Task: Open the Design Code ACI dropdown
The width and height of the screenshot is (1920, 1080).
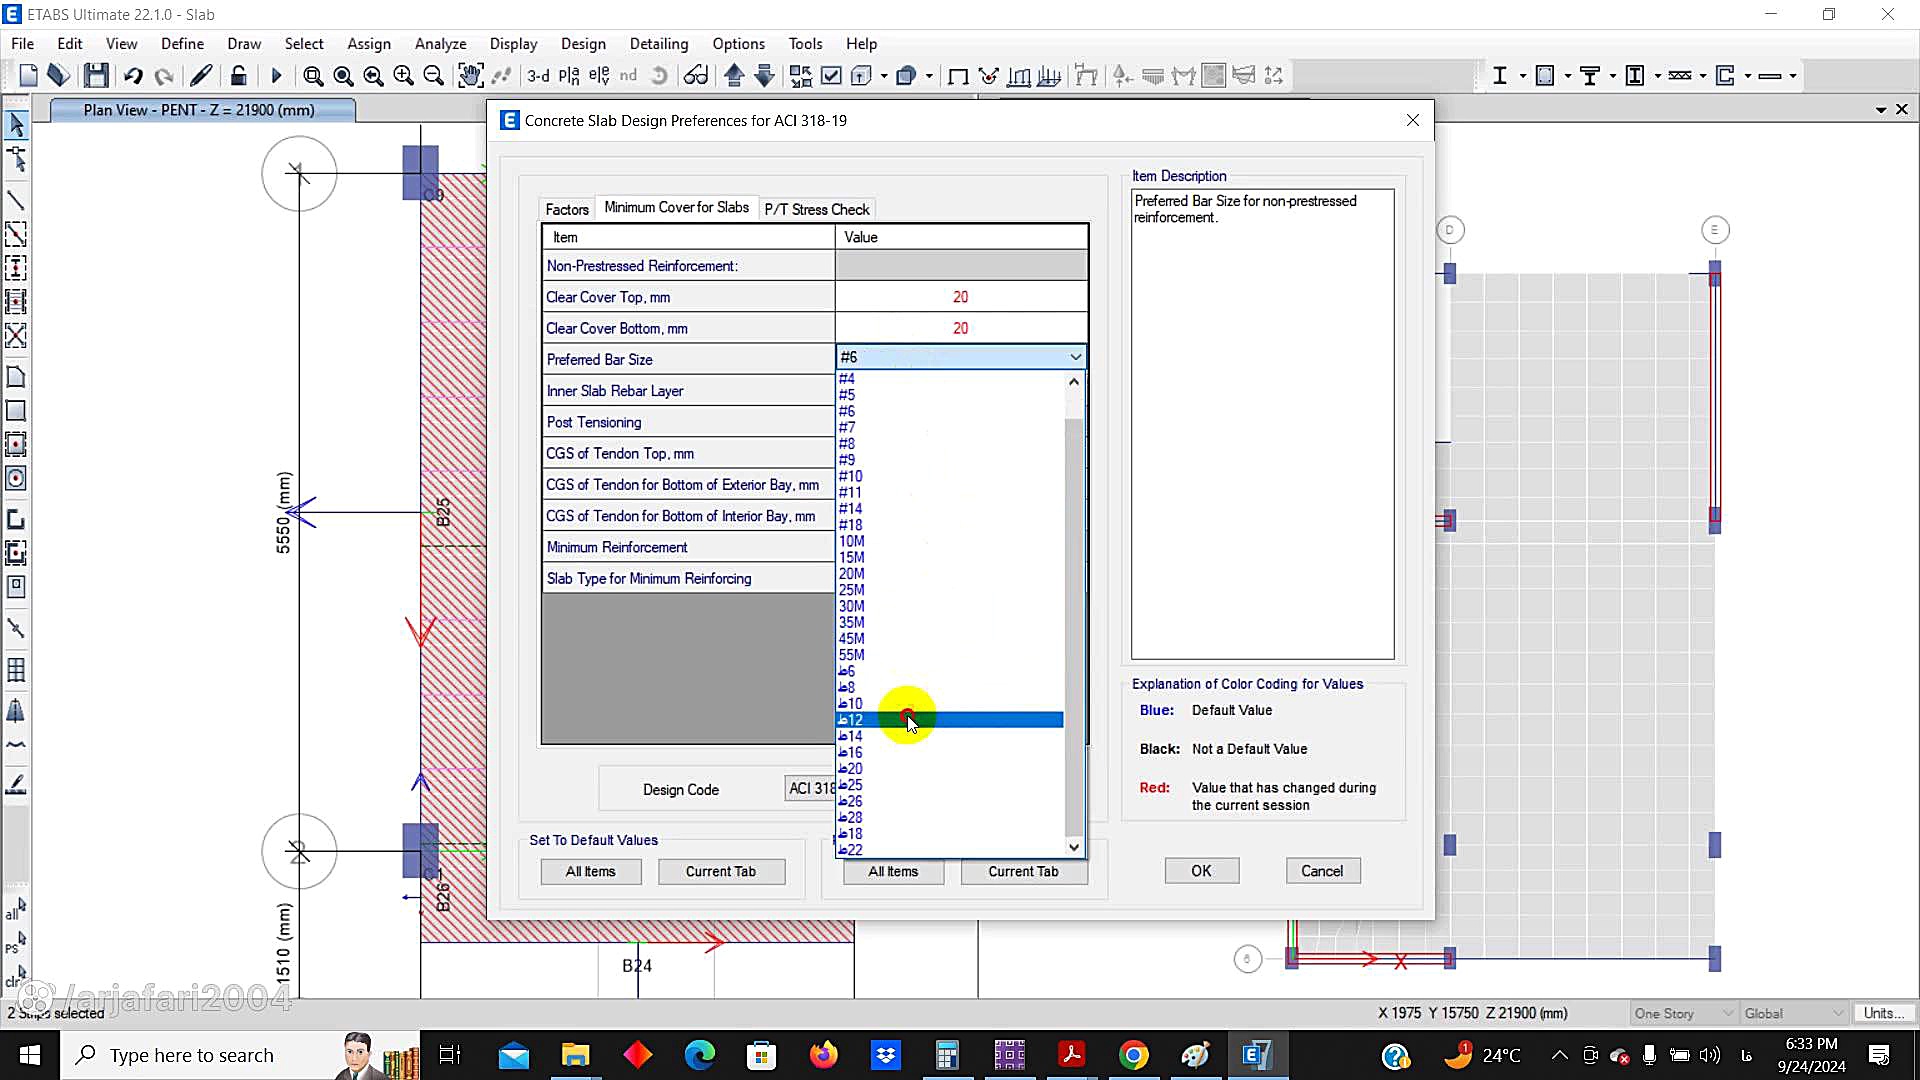Action: pos(811,789)
